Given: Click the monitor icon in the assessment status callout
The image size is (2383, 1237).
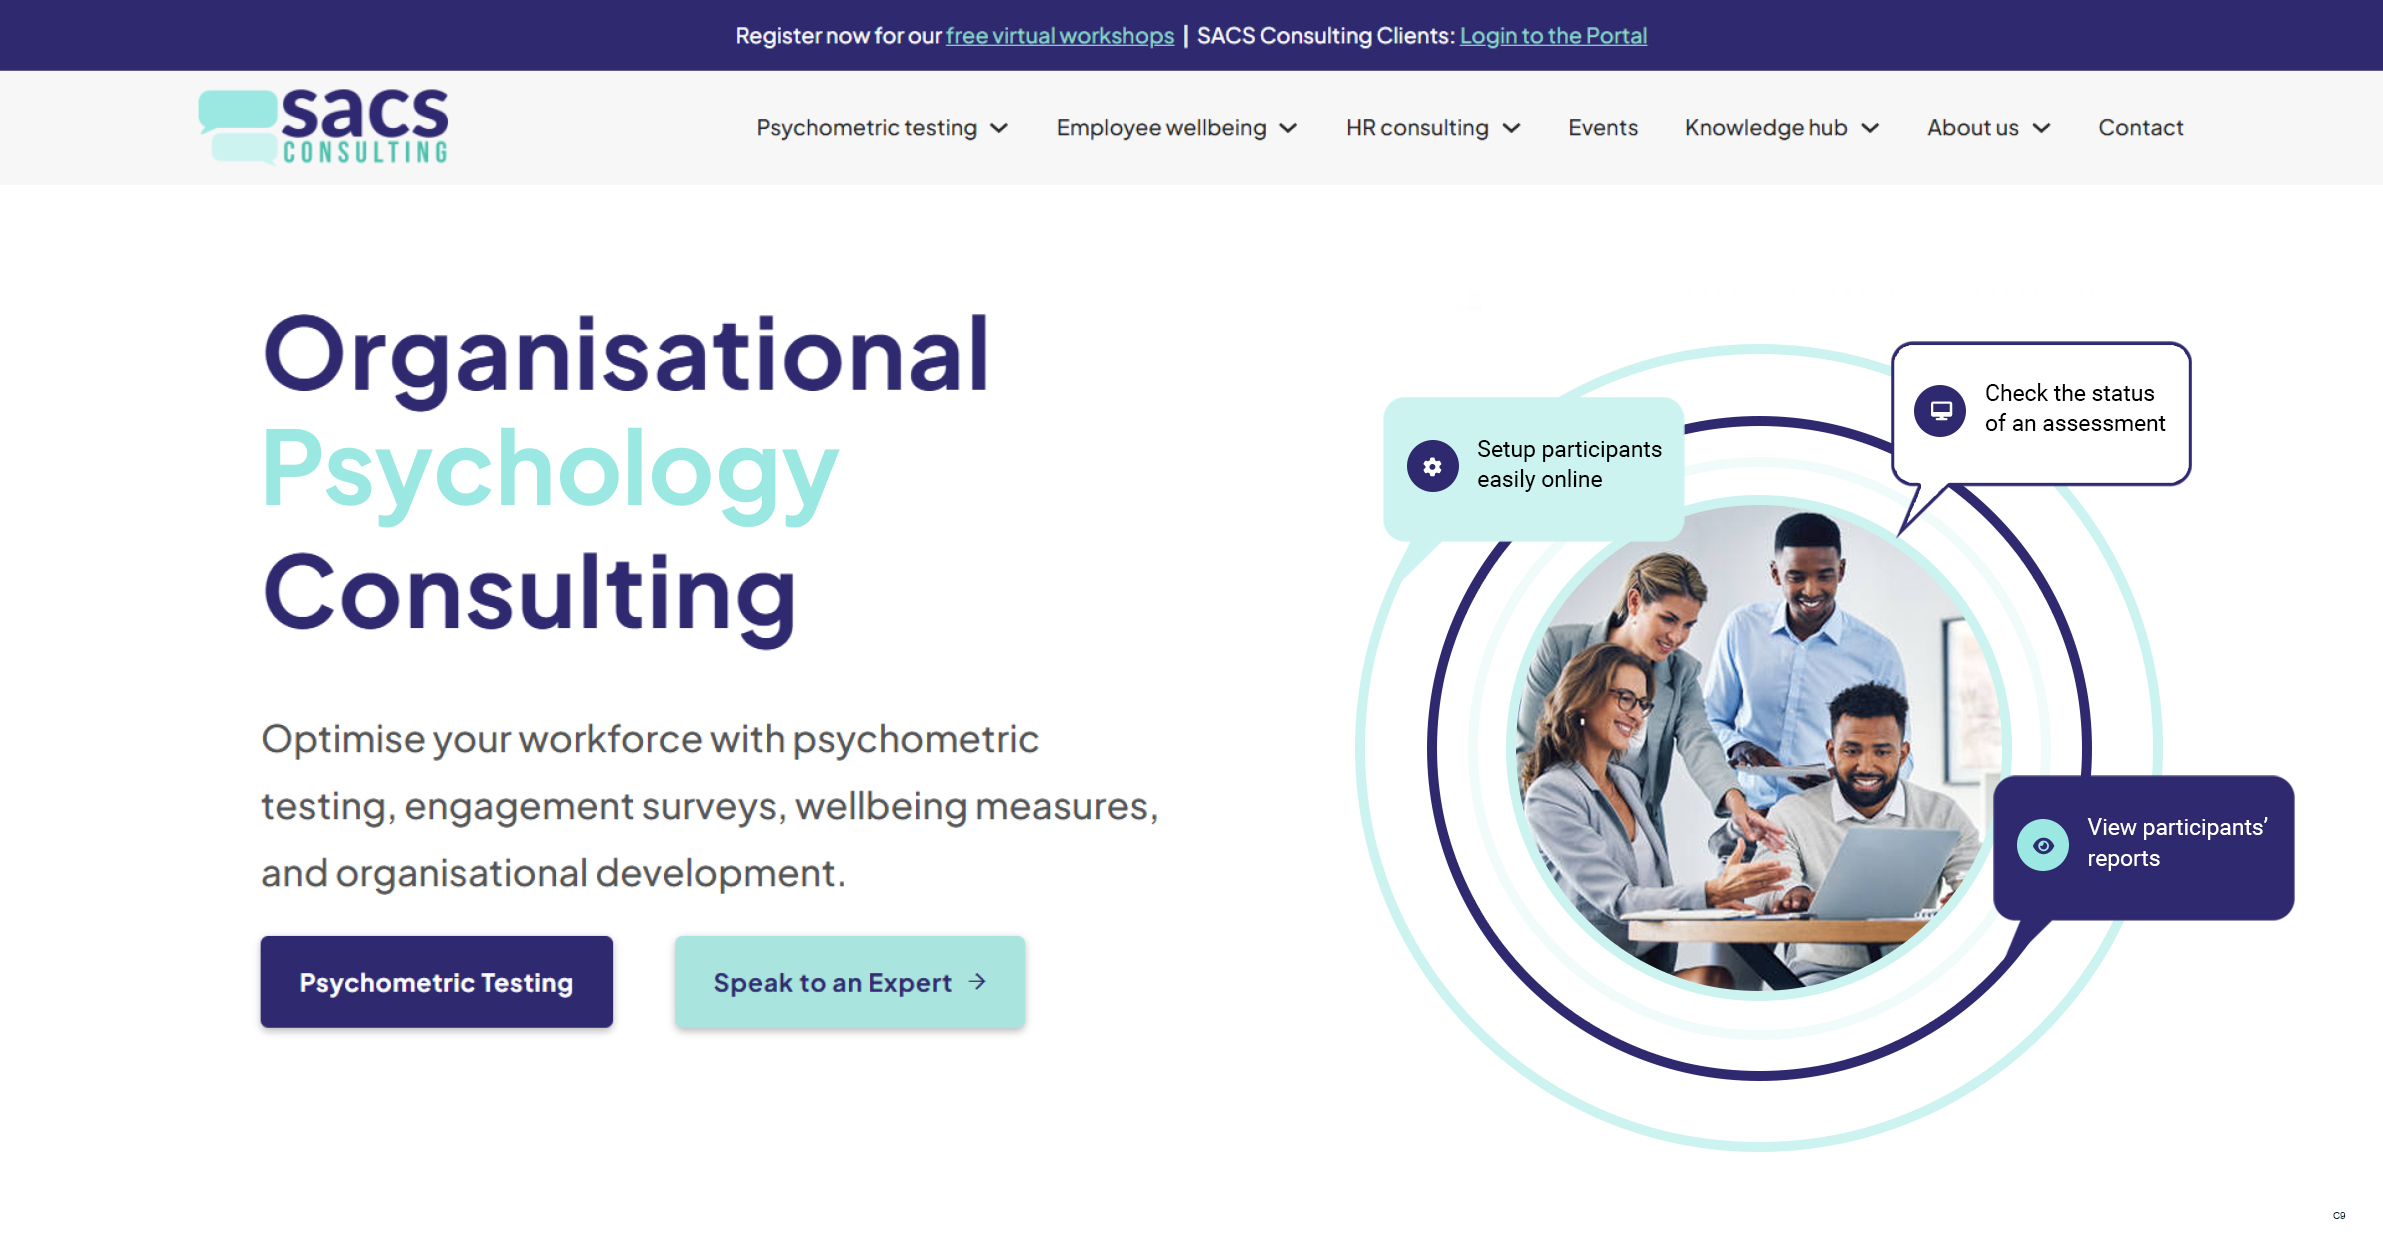Looking at the screenshot, I should [1939, 410].
